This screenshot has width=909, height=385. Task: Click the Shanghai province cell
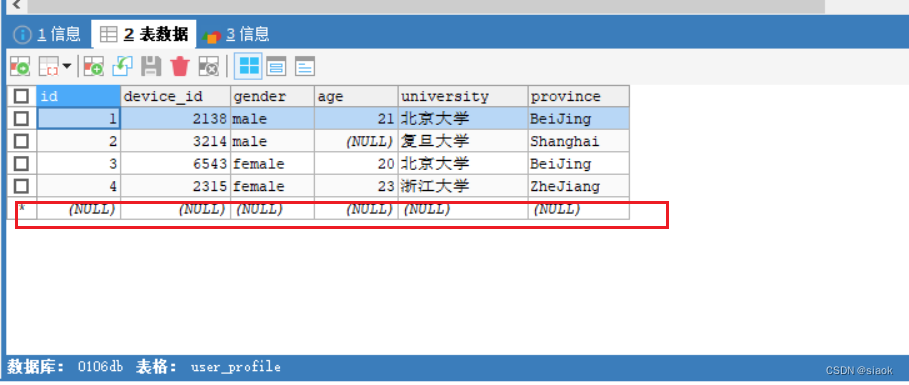click(579, 141)
